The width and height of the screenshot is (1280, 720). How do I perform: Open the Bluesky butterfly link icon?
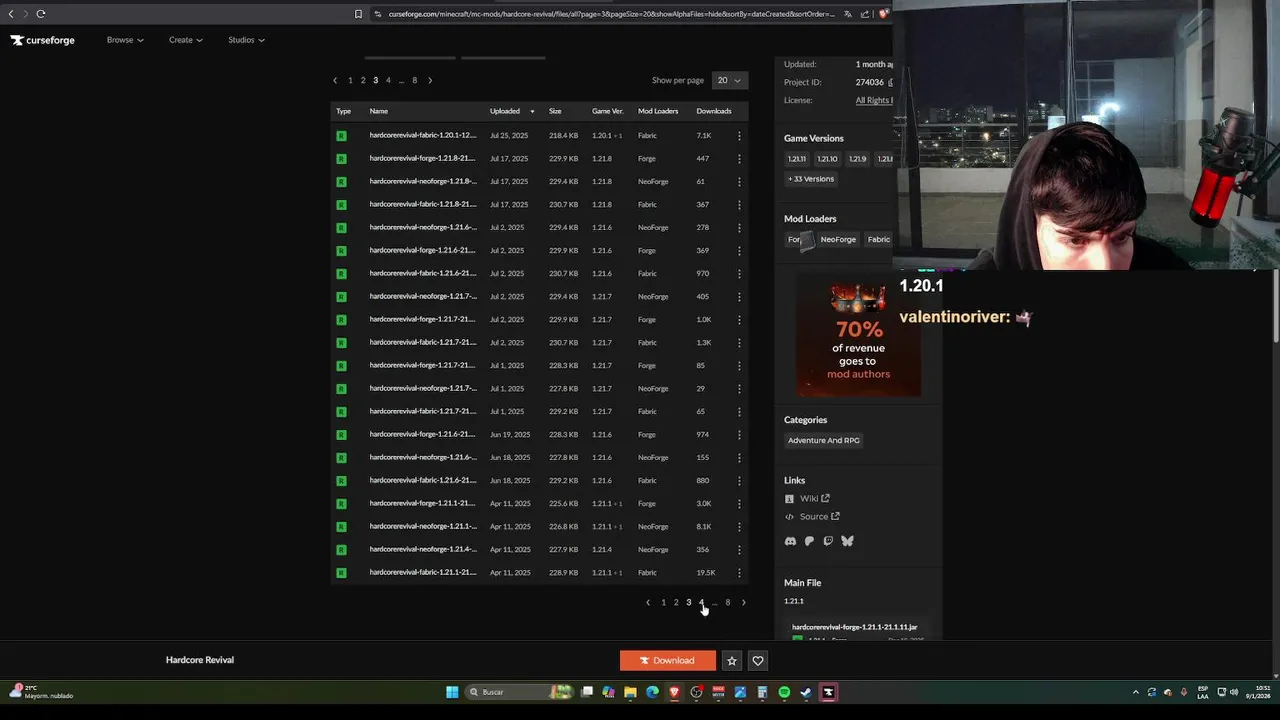(847, 541)
